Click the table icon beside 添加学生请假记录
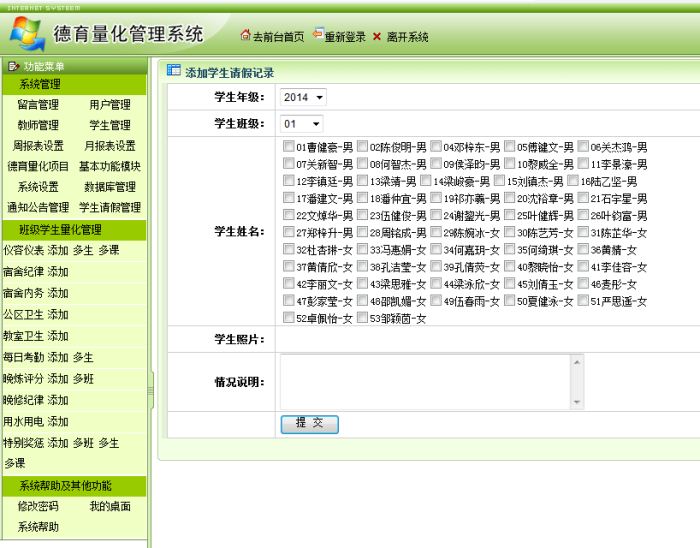The image size is (700, 548). (174, 72)
